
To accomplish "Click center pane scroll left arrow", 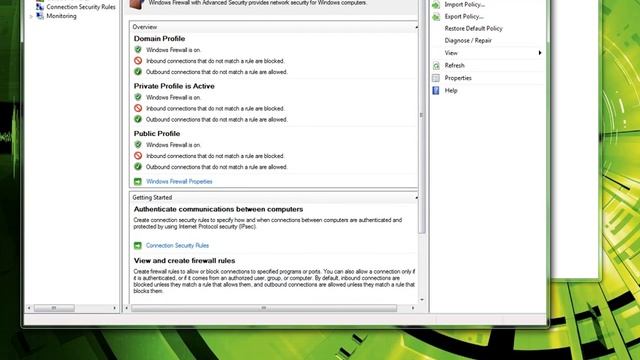I will [127, 308].
